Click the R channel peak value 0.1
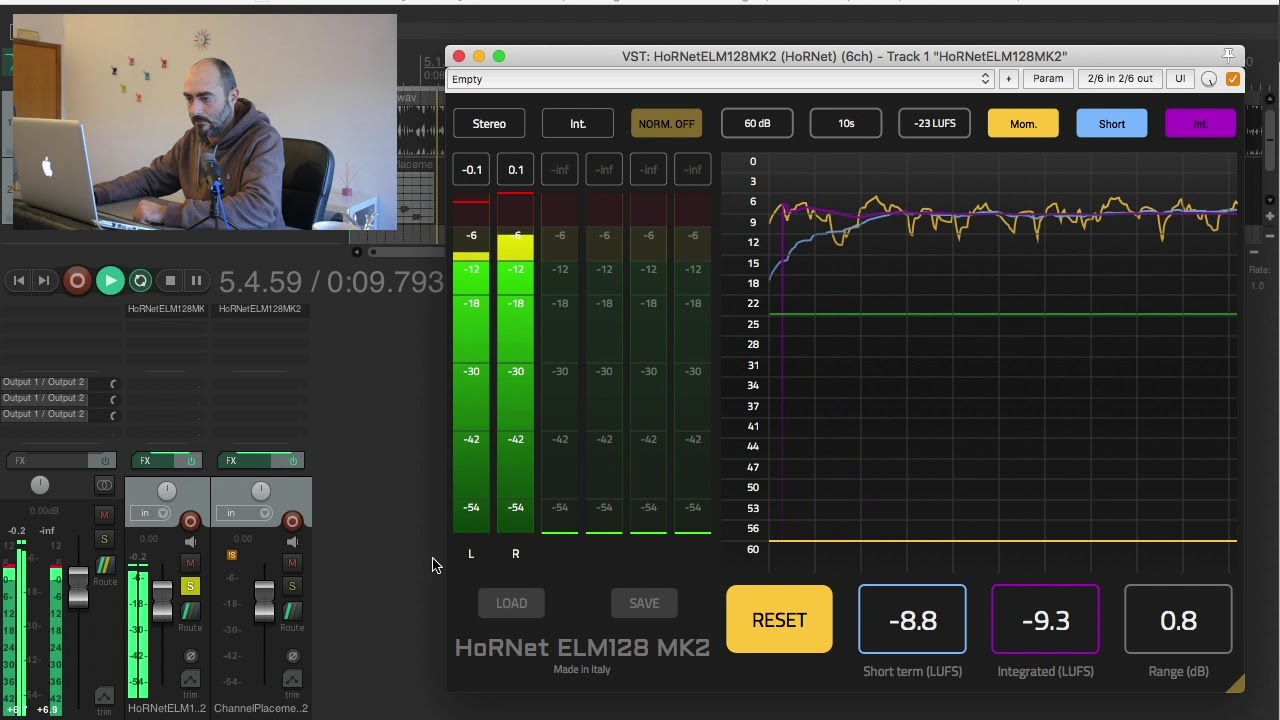Image resolution: width=1280 pixels, height=720 pixels. [x=516, y=170]
